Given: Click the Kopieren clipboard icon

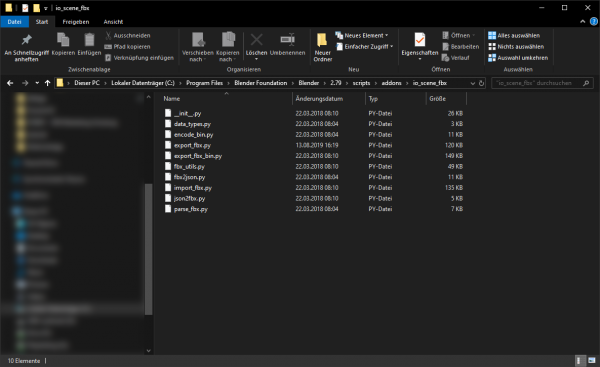Looking at the screenshot, I should (63, 39).
